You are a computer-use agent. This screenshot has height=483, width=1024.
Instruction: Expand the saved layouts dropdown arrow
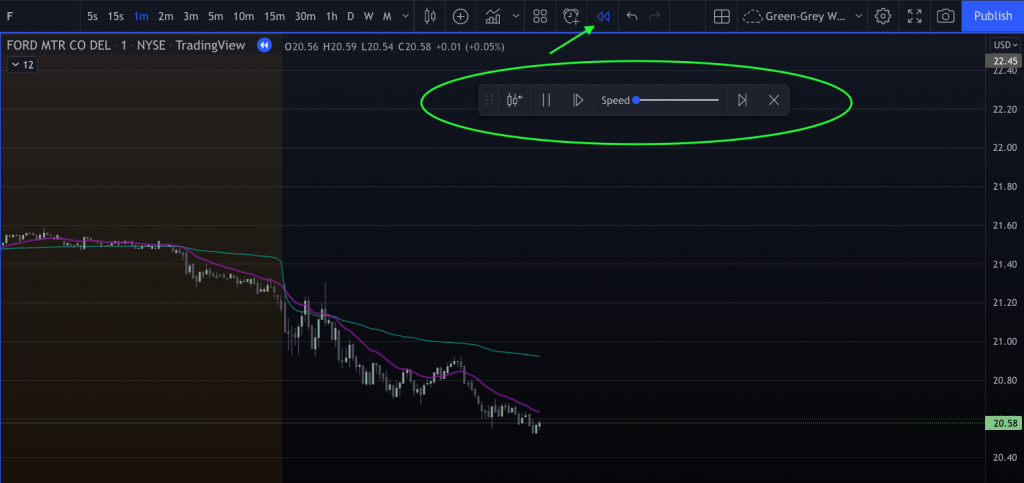click(858, 16)
